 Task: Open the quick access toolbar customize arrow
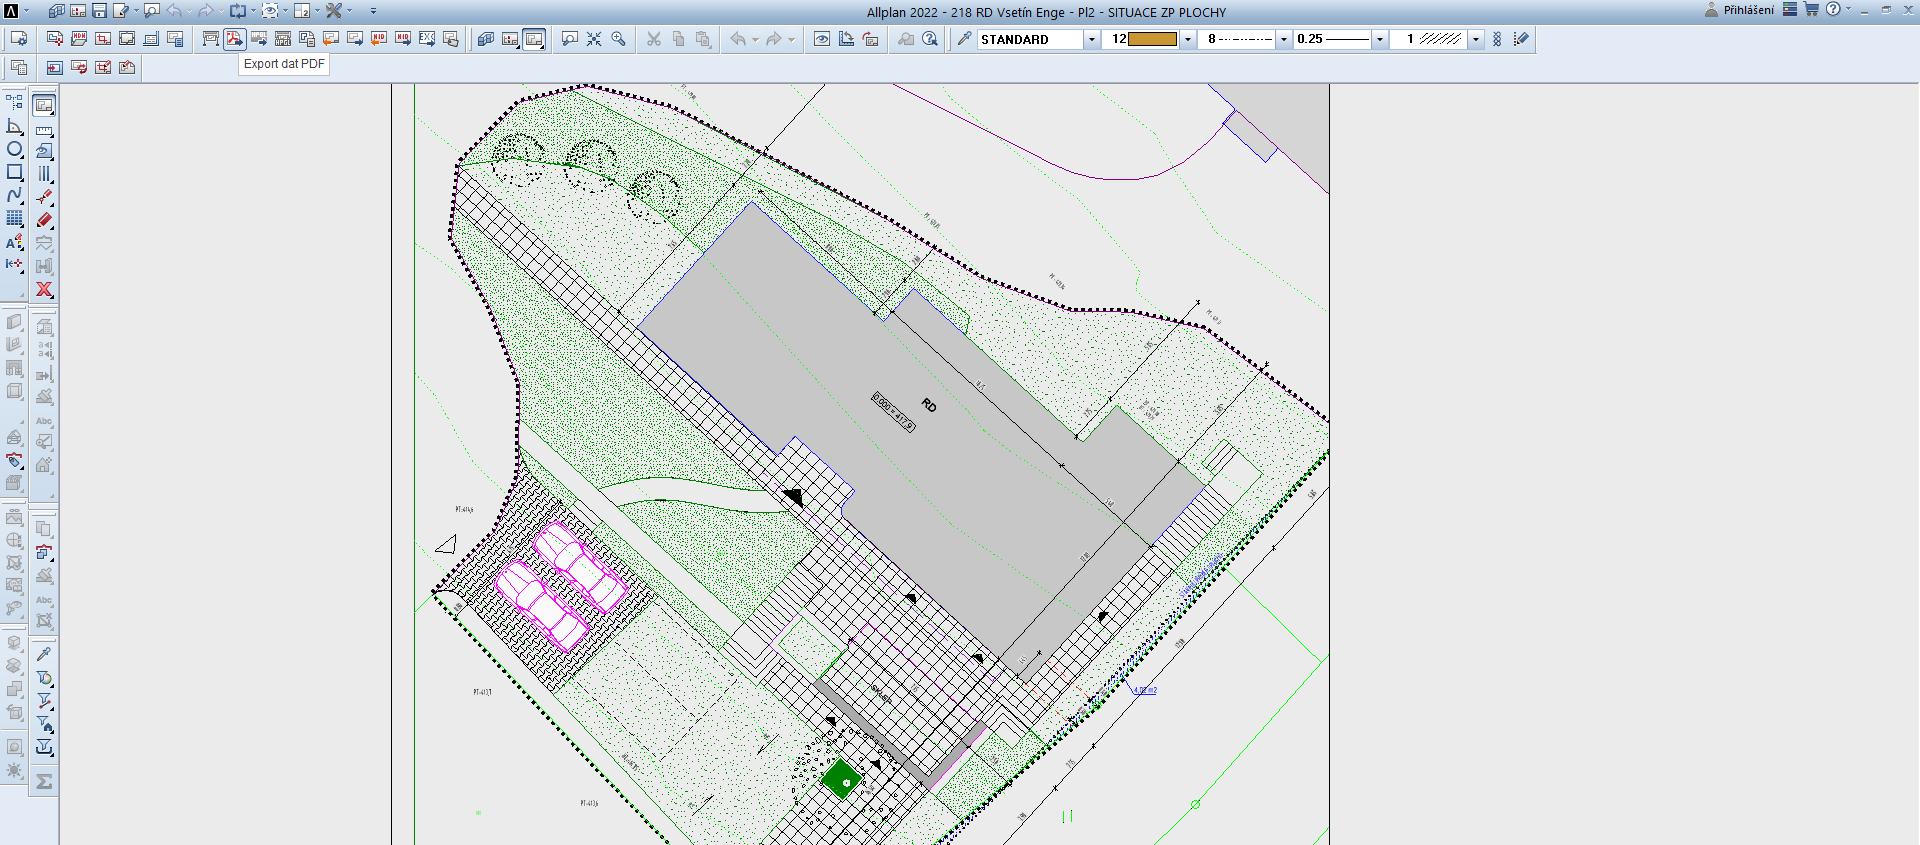[x=373, y=11]
